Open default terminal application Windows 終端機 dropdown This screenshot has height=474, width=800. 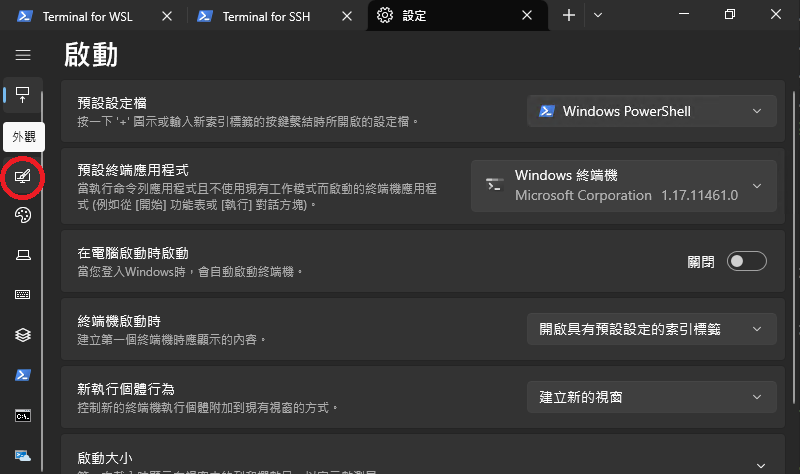(623, 186)
